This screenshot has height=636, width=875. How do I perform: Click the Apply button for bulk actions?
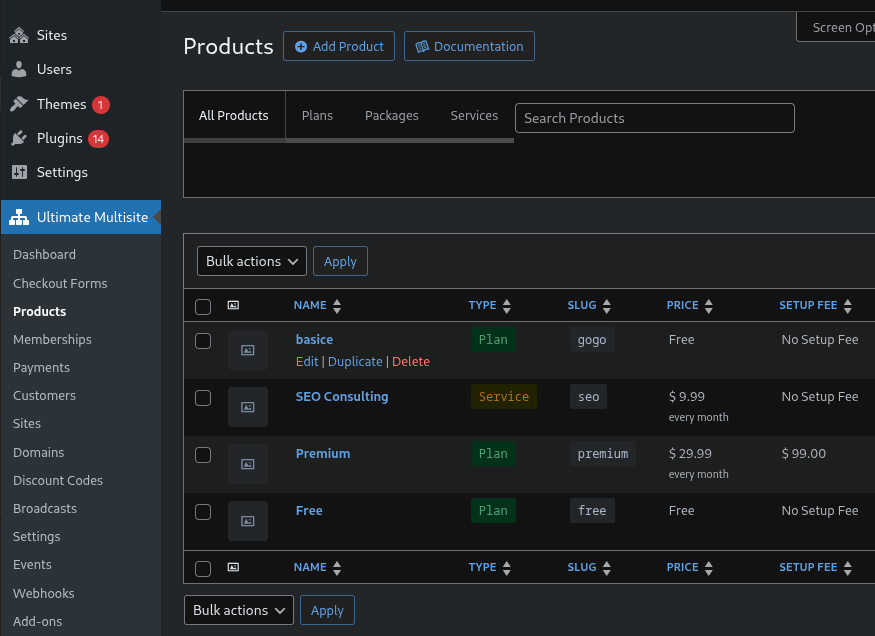pyautogui.click(x=340, y=261)
